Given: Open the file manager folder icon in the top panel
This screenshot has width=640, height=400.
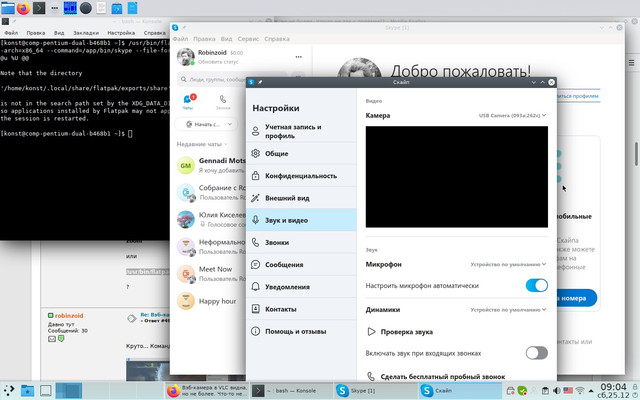Looking at the screenshot, I should click(x=8, y=8).
